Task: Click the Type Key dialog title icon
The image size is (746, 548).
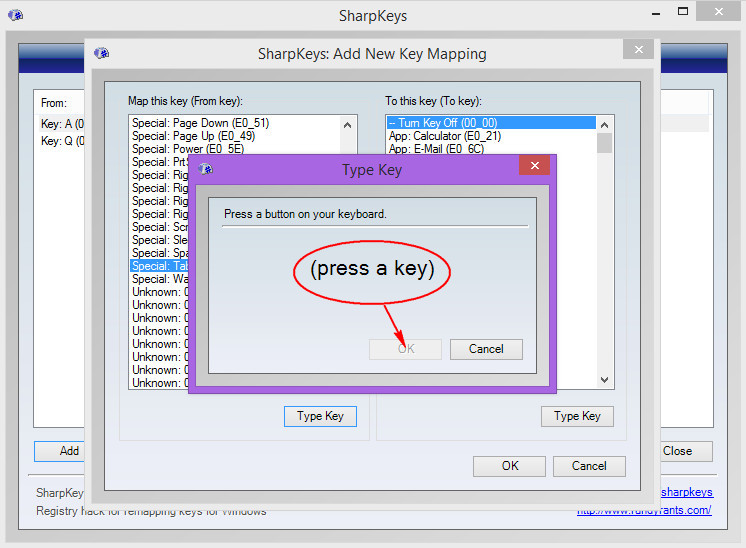Action: point(206,170)
